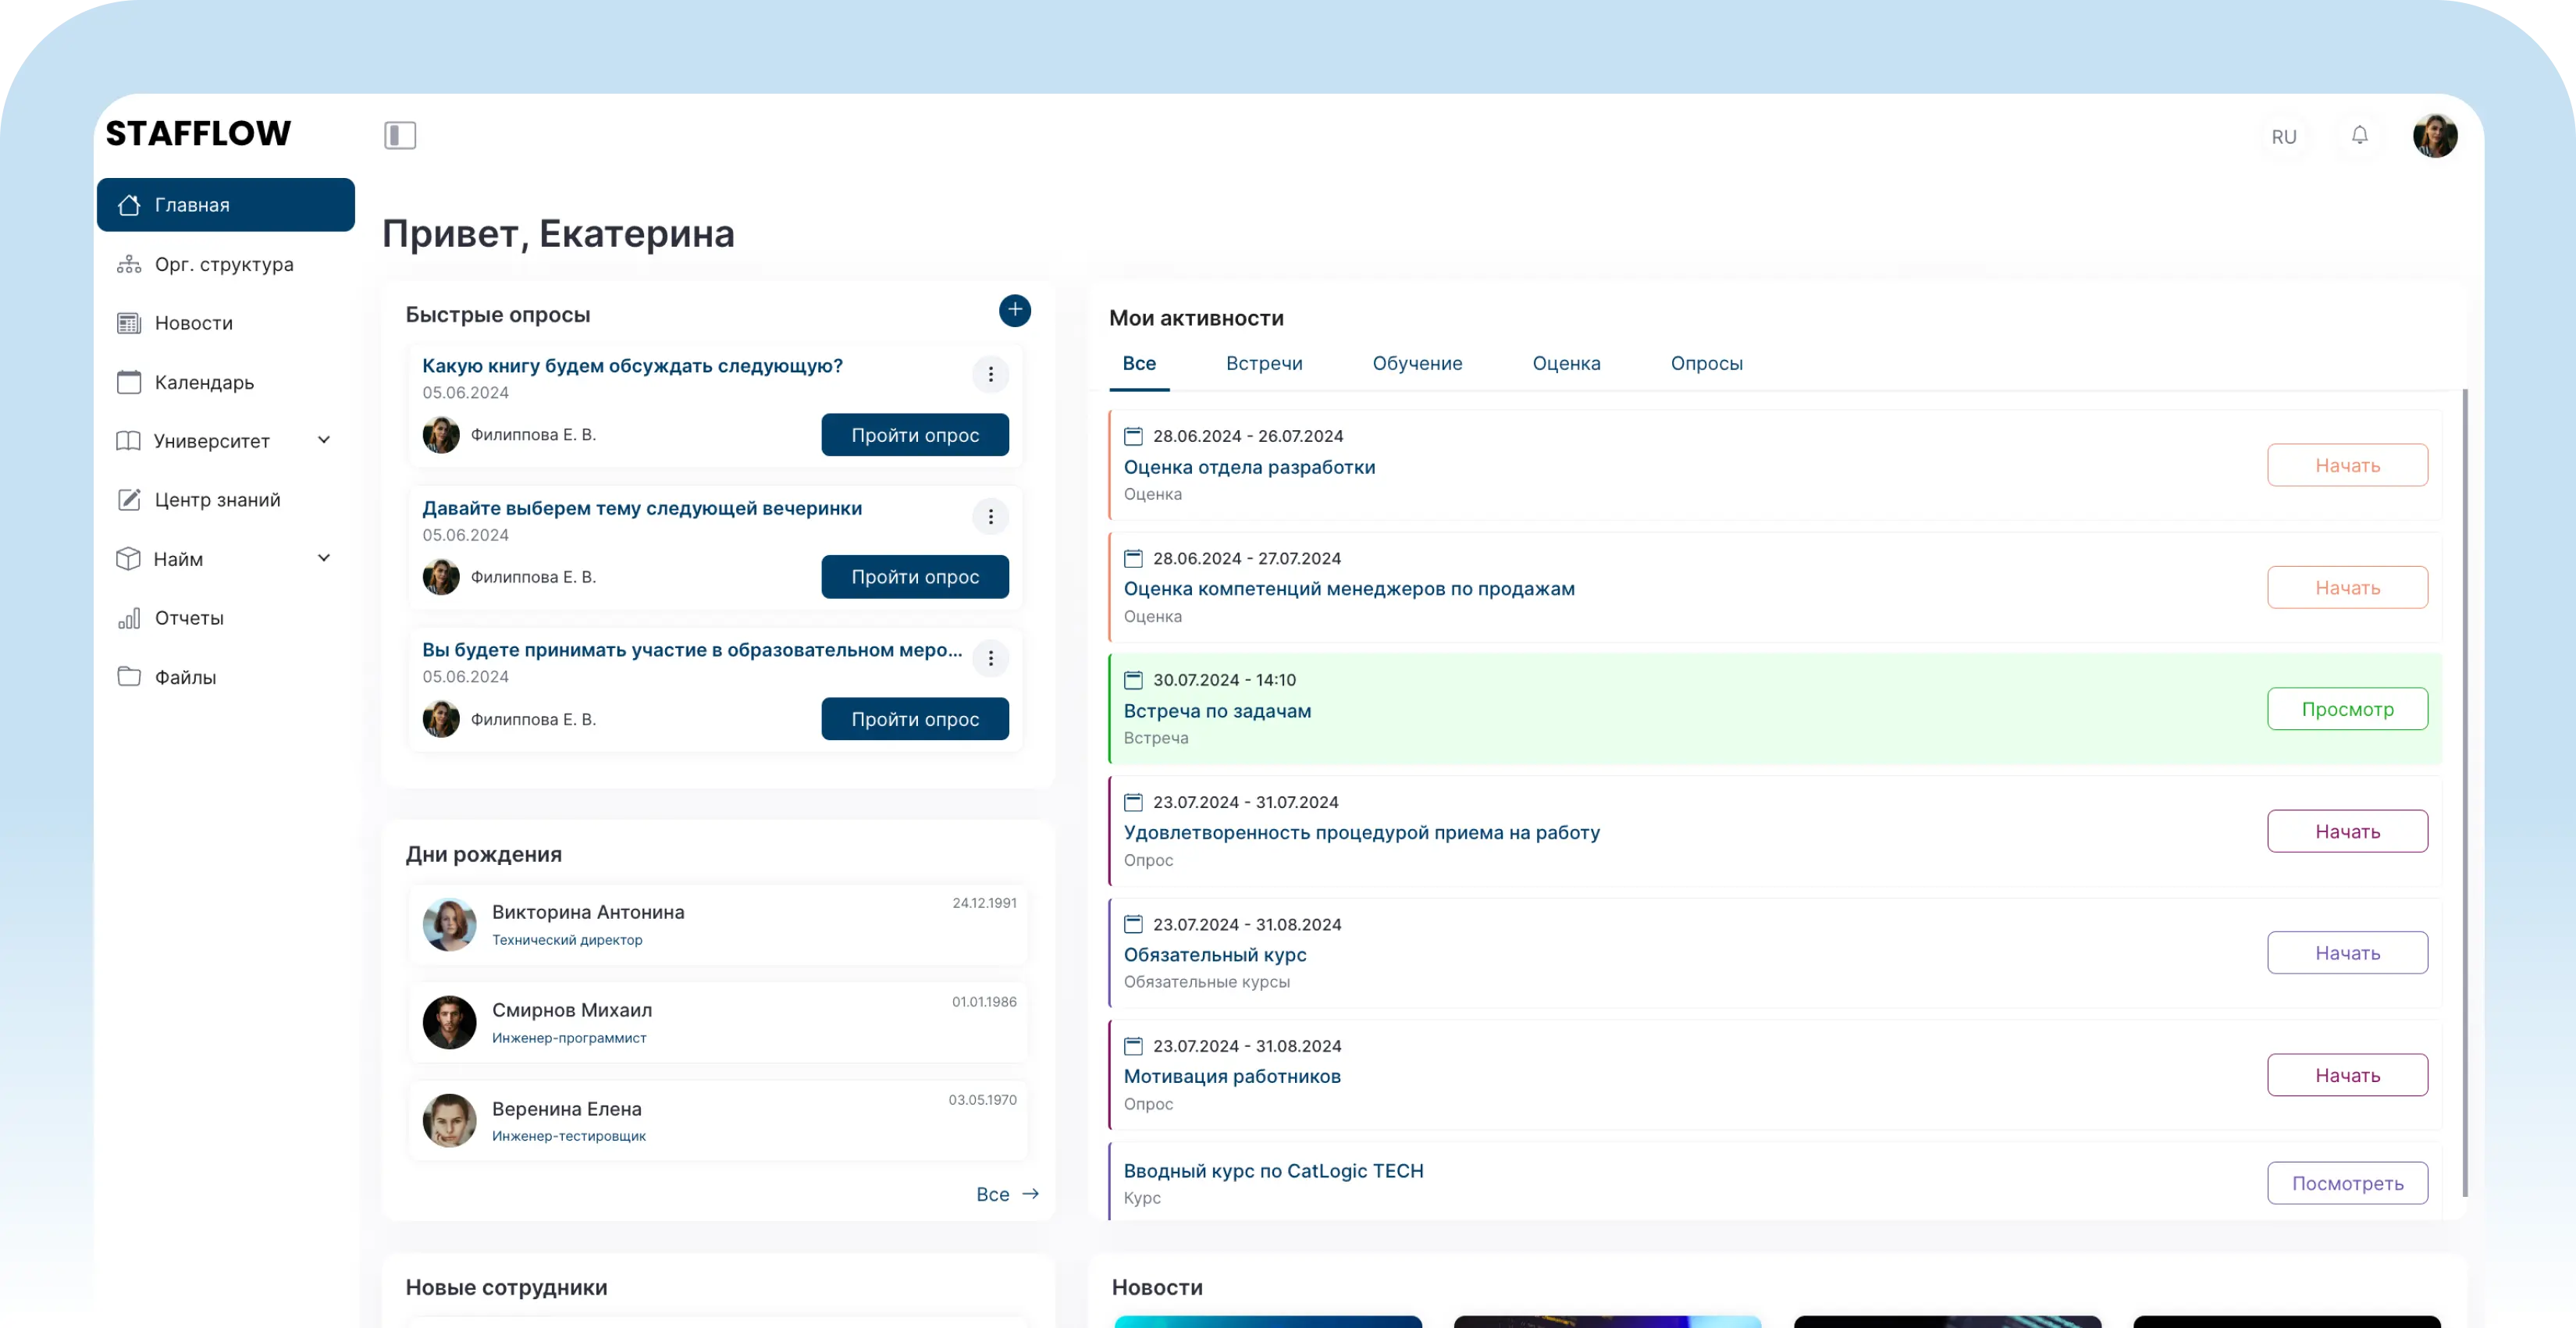
Task: Expand Найм chevron
Action: 324,558
